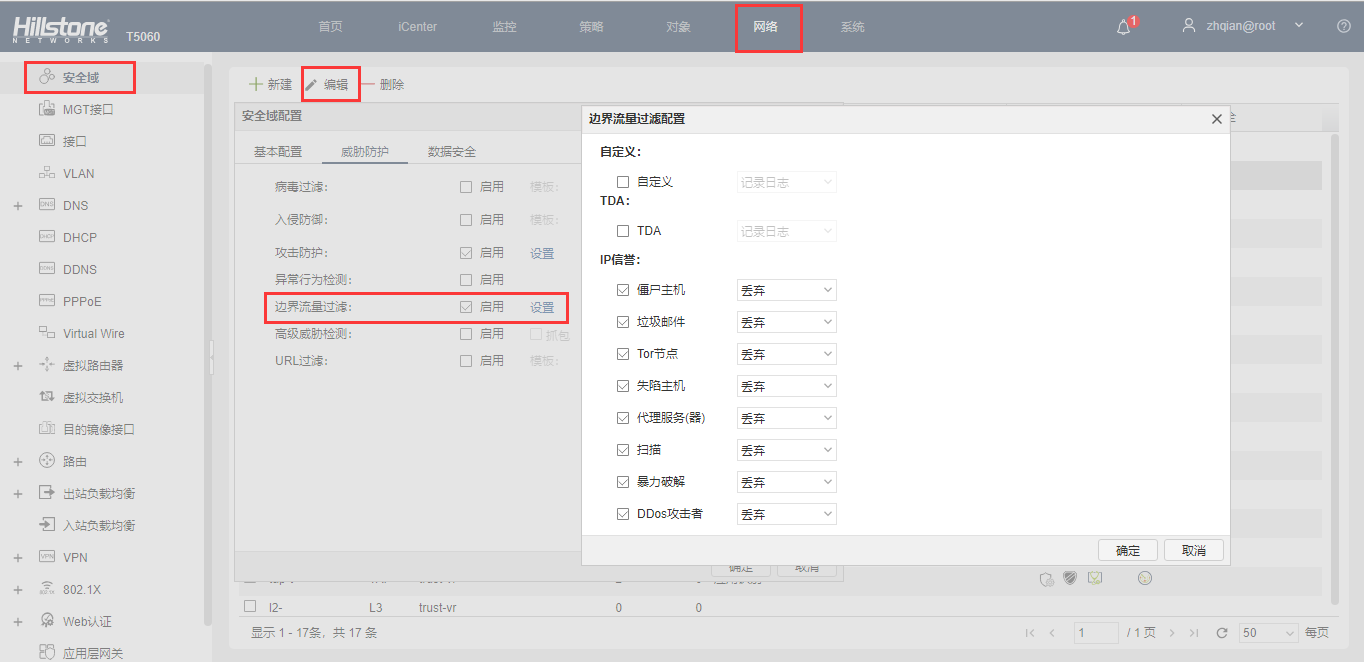Click the user avatar icon beside zhqian@root

click(x=1188, y=25)
